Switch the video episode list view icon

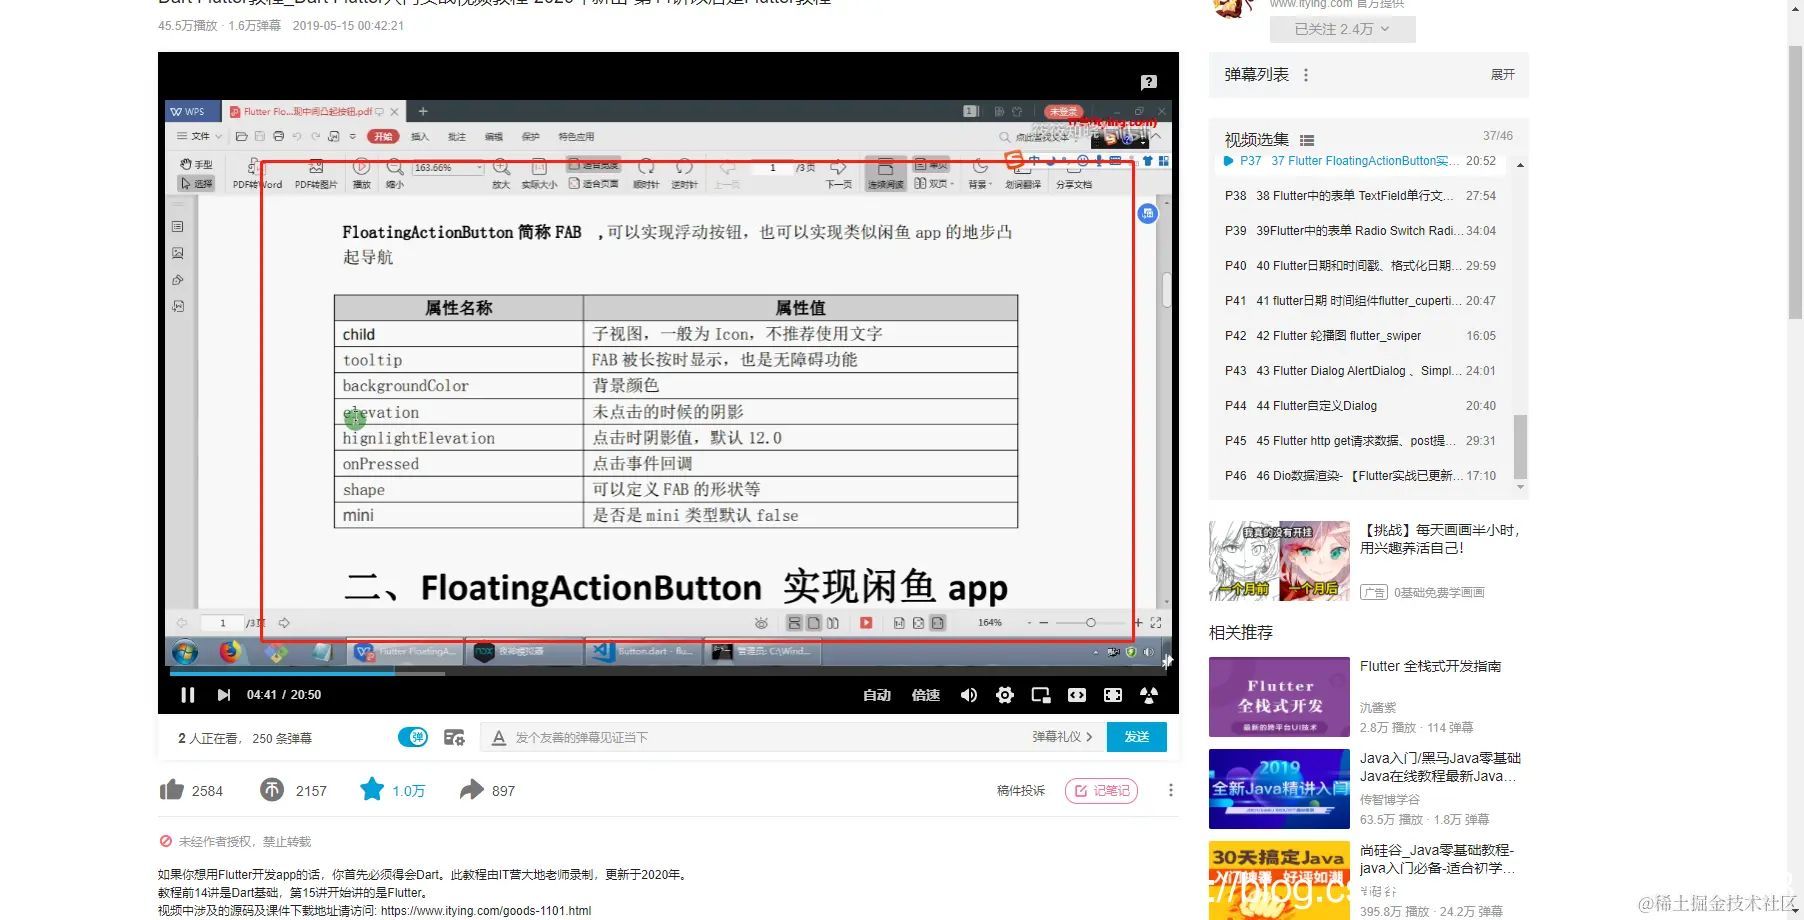[1307, 140]
